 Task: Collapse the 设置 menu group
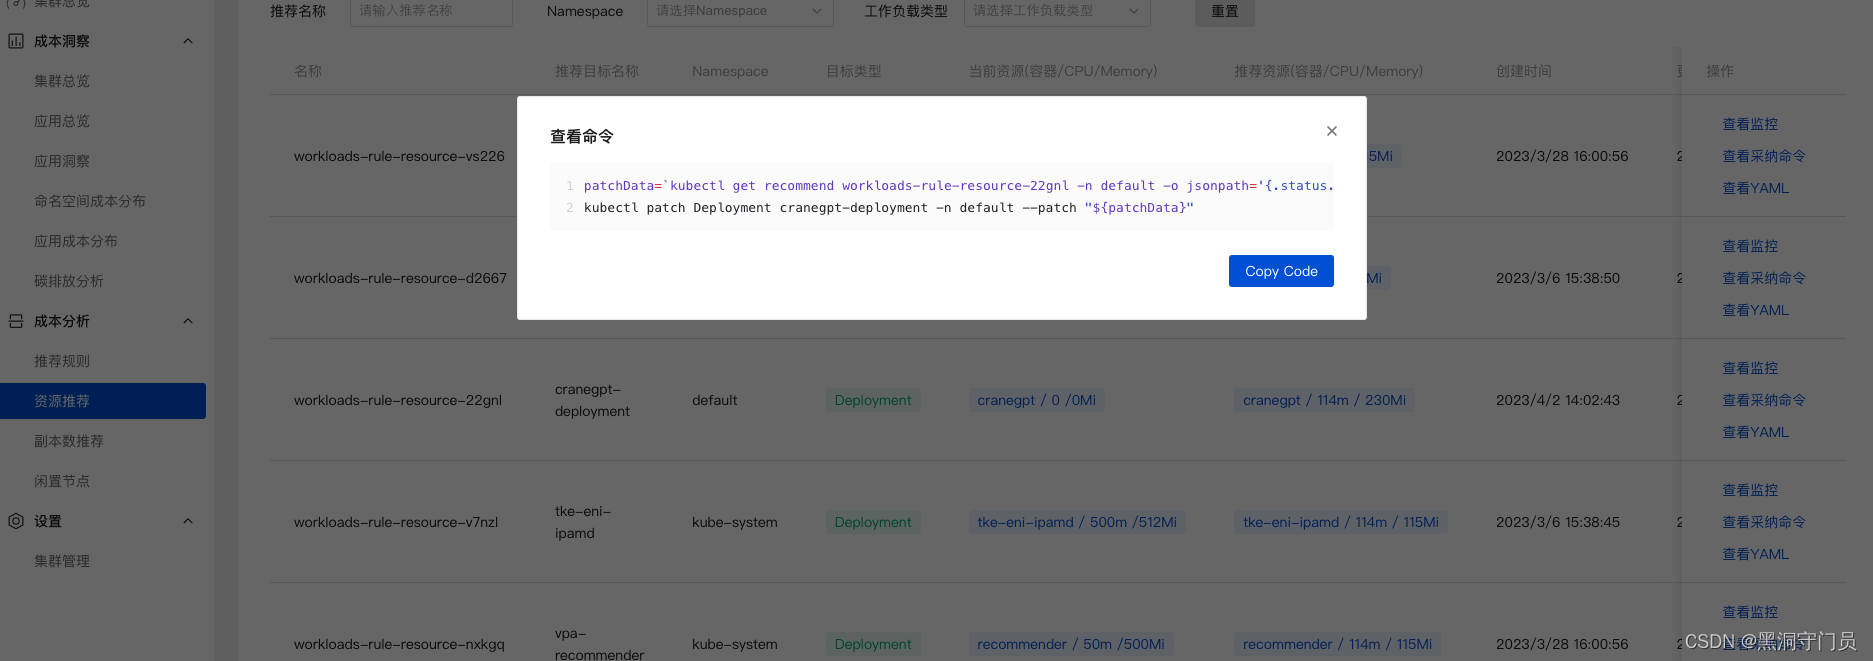coord(188,521)
